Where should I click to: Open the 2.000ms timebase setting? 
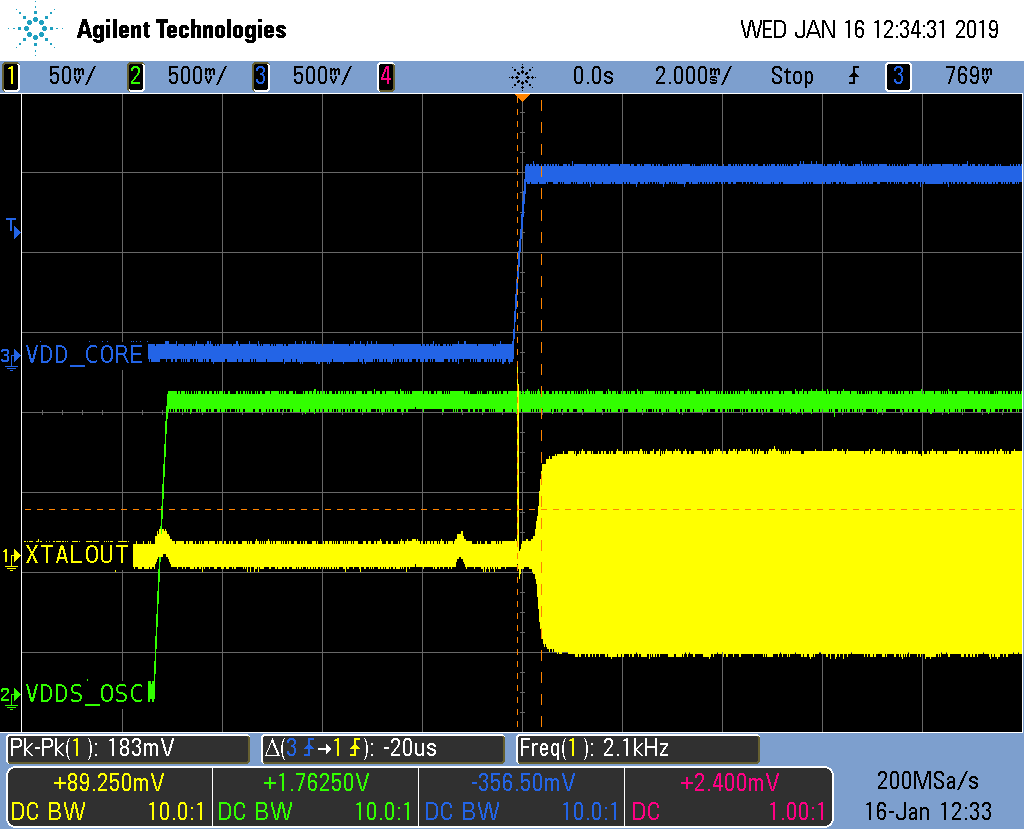(692, 76)
